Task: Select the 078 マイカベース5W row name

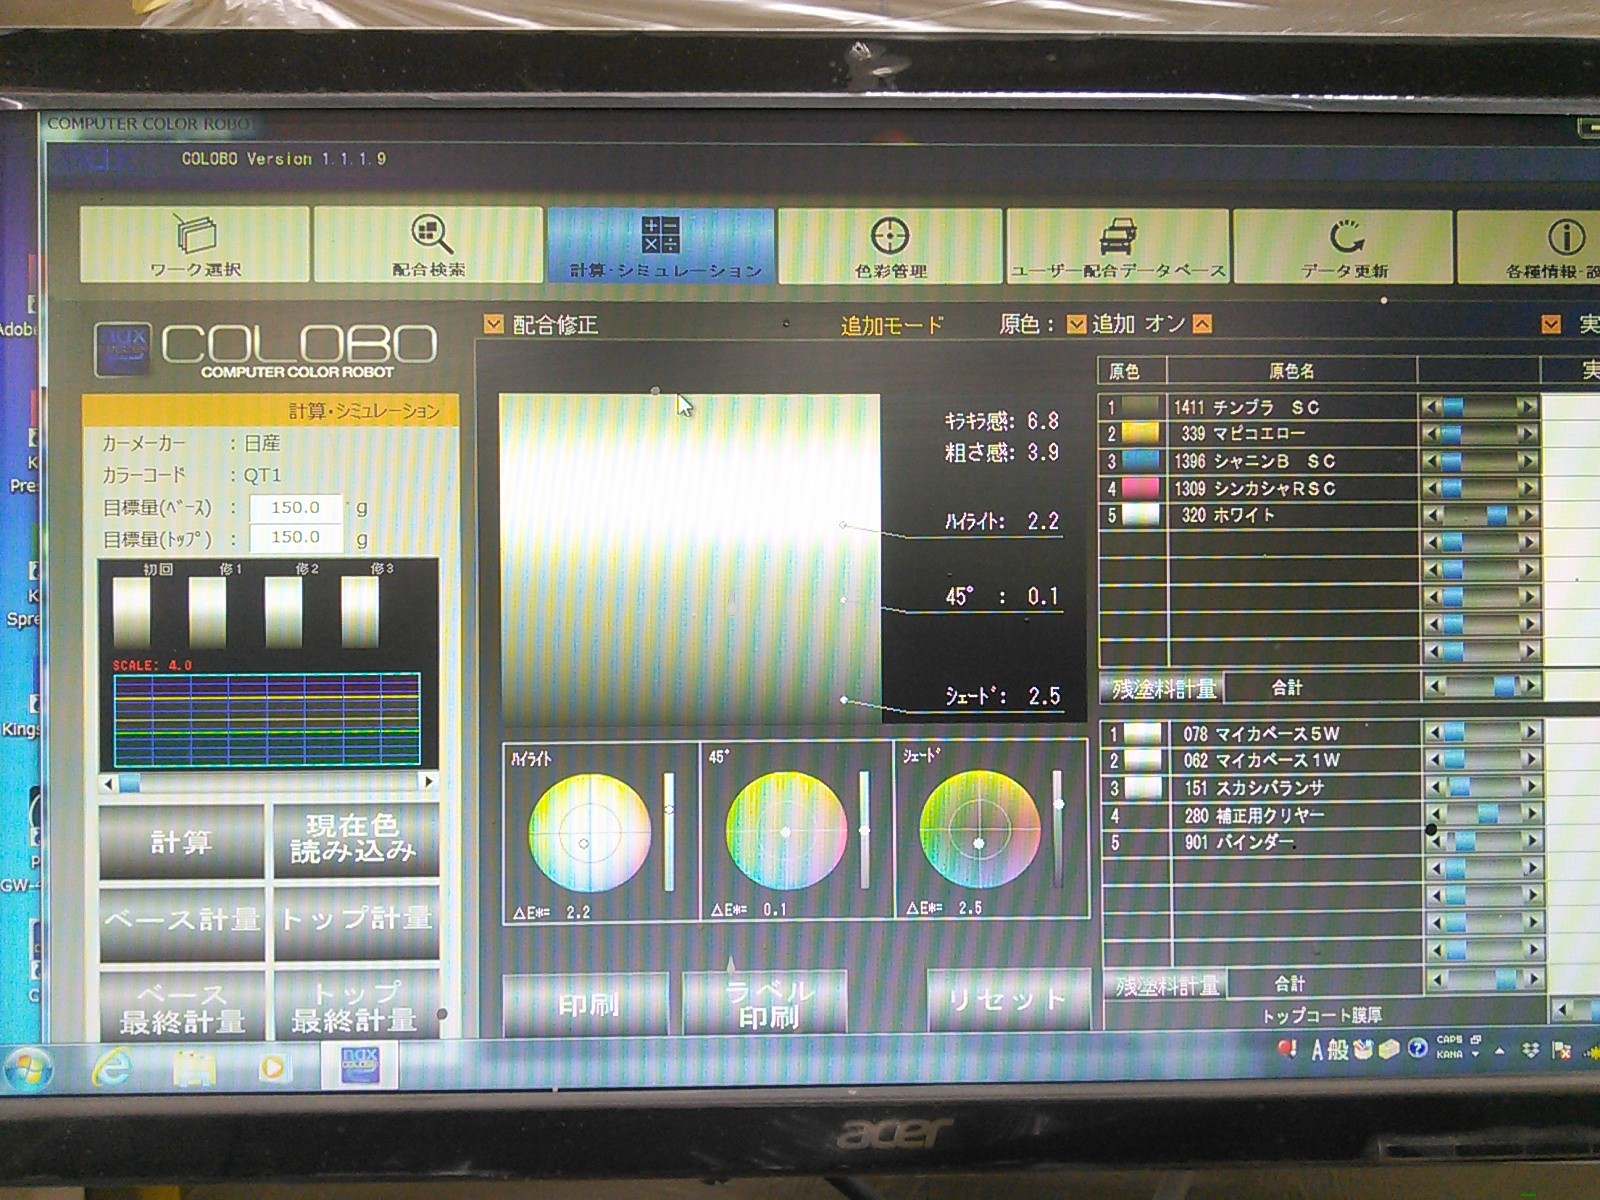Action: (x=1261, y=733)
